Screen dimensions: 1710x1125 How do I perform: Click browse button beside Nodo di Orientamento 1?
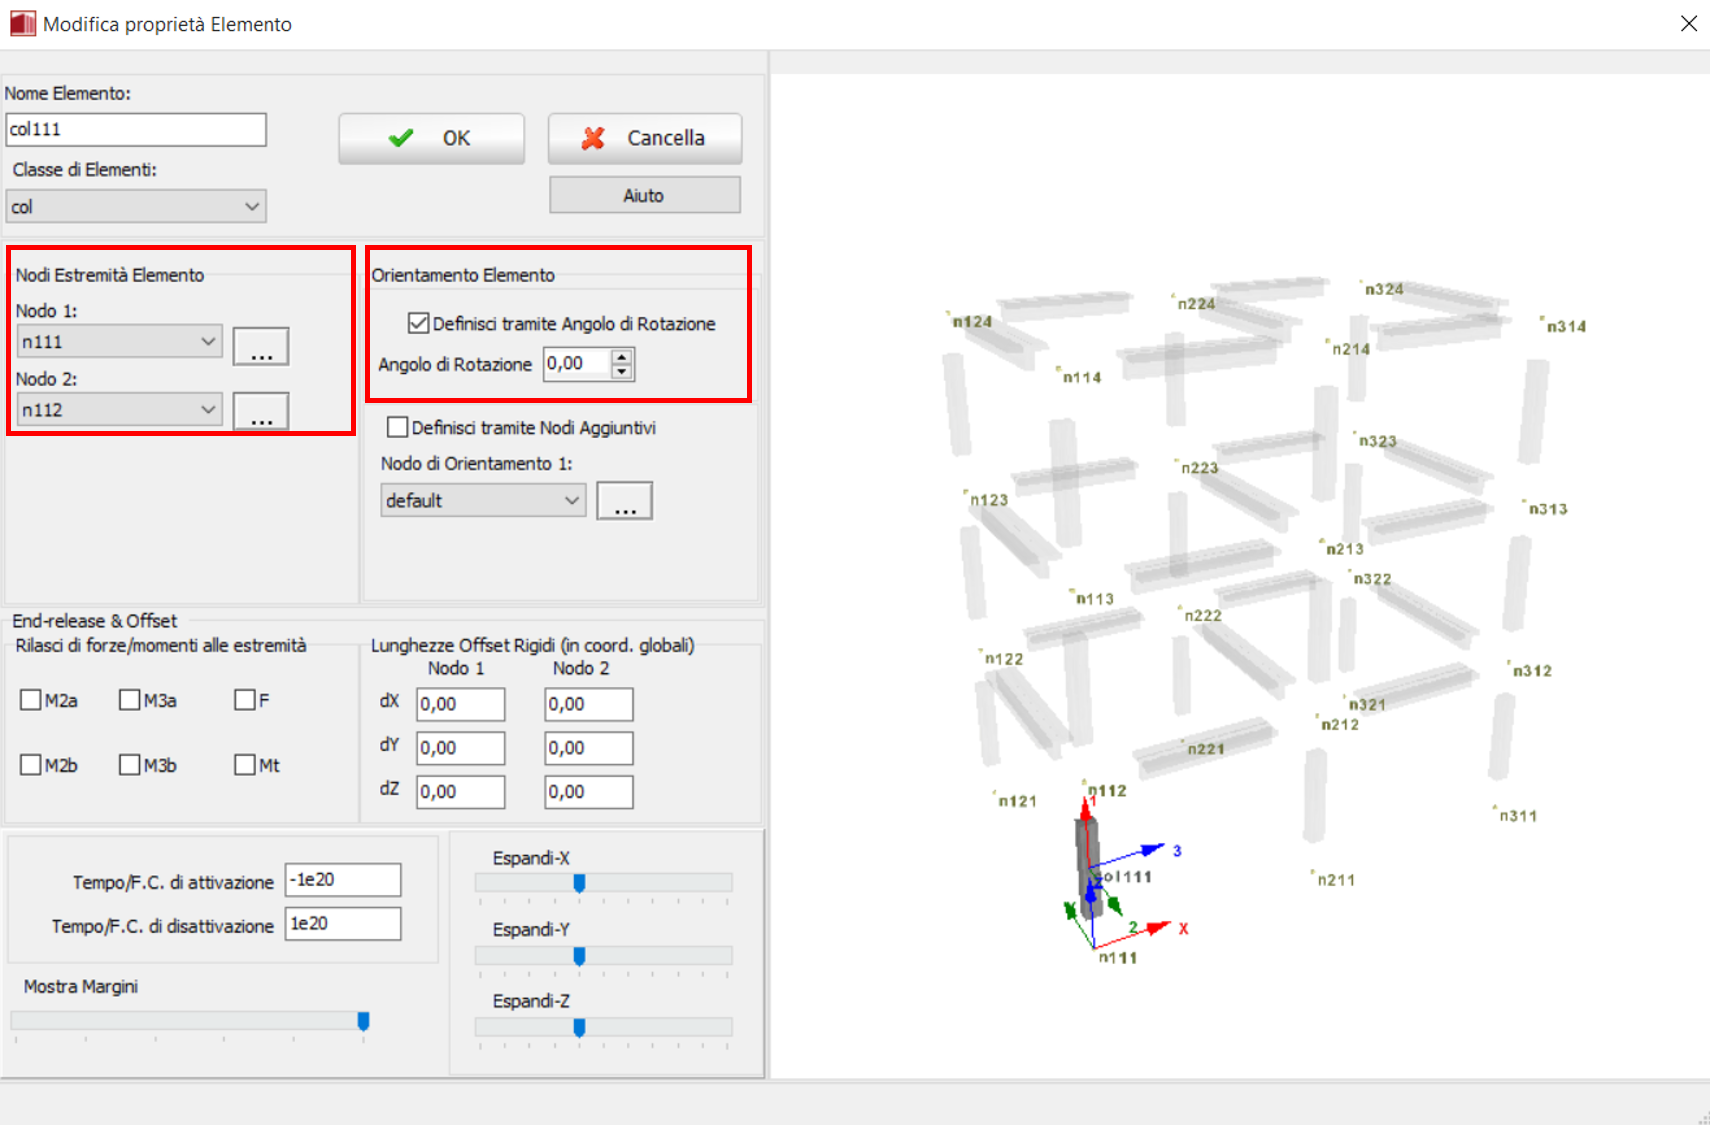point(624,501)
